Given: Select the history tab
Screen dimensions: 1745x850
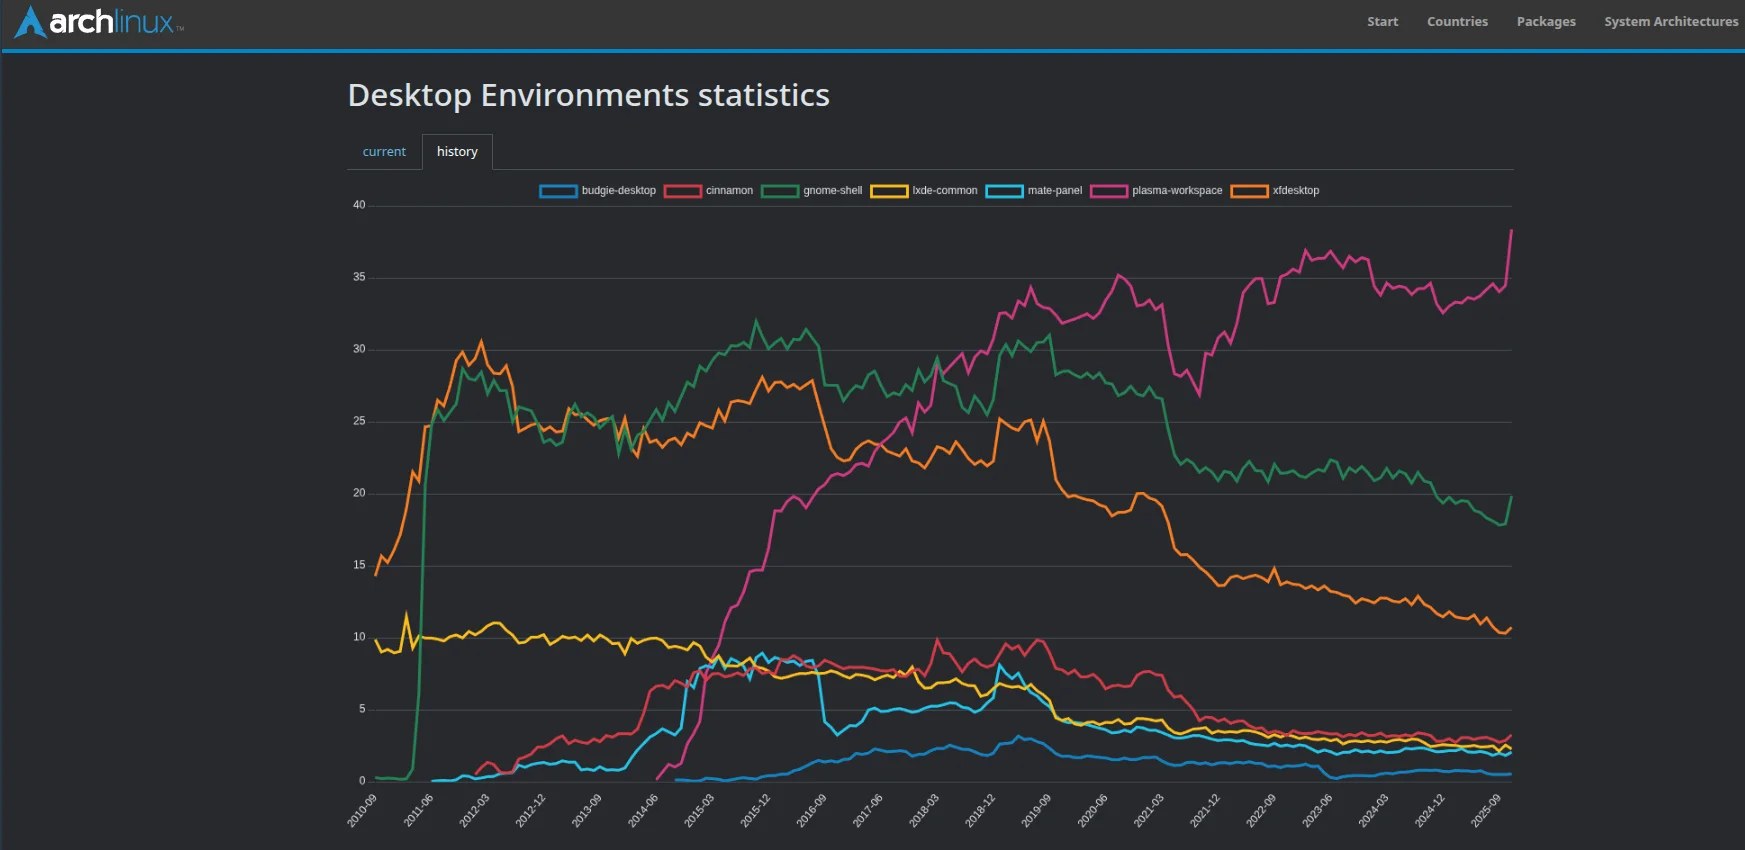Looking at the screenshot, I should click(457, 152).
